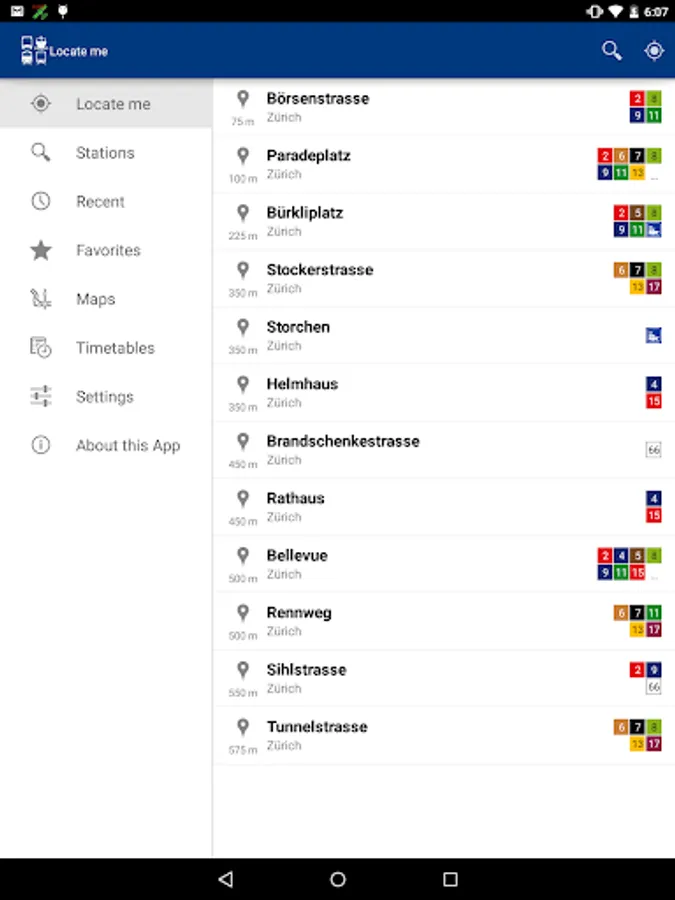
Task: Click the Recent clock icon
Action: point(41,201)
